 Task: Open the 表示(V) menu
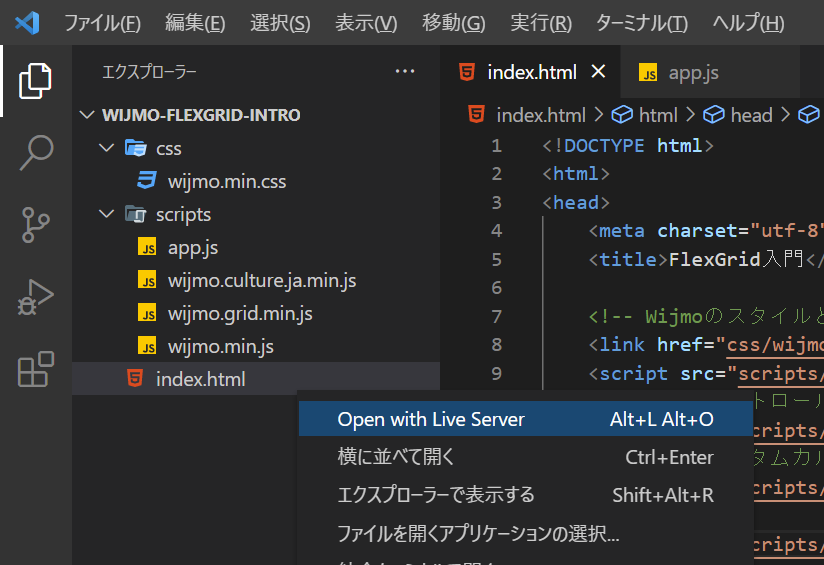(x=366, y=23)
